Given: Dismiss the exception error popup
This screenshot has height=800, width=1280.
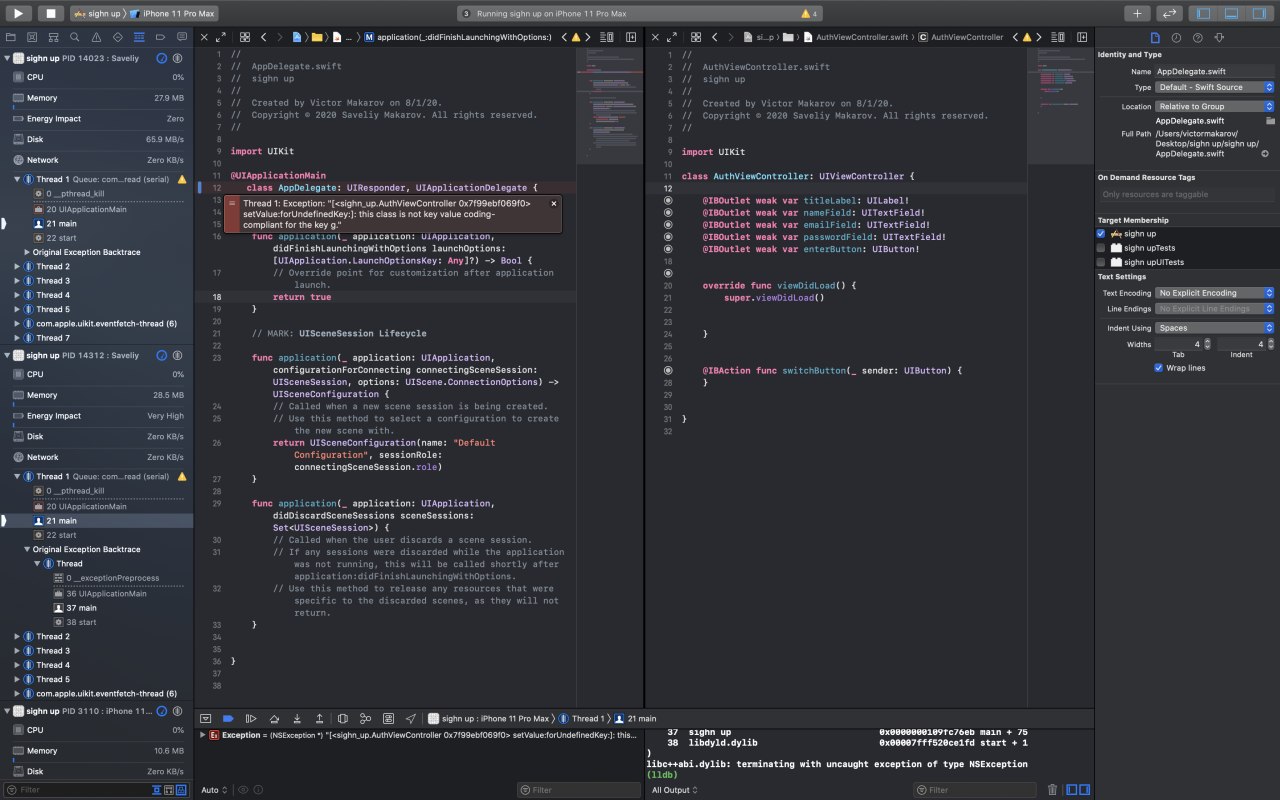Looking at the screenshot, I should point(554,203).
